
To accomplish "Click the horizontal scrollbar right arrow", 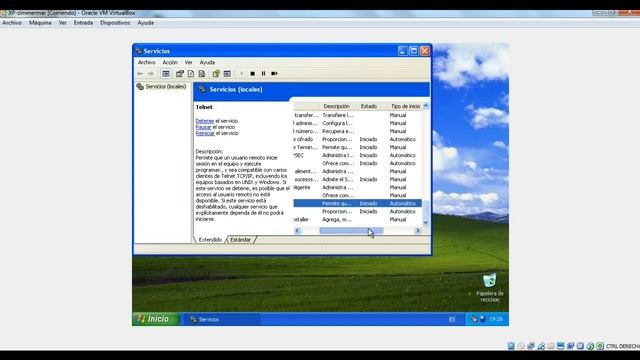I will point(418,231).
